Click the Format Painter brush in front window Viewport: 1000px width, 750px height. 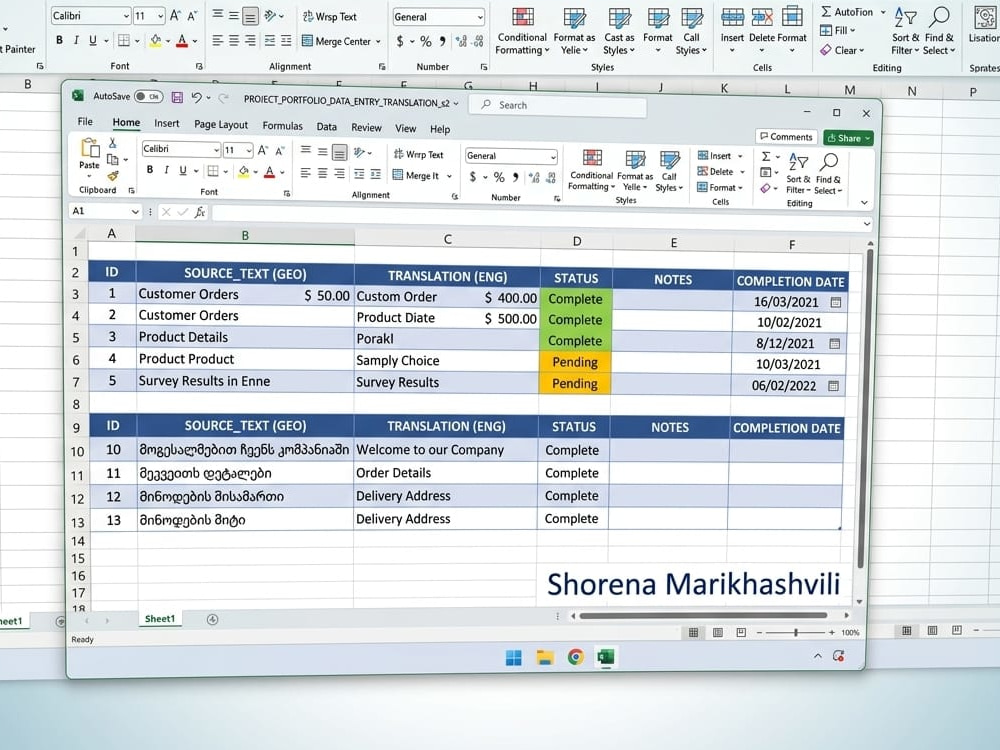(113, 175)
